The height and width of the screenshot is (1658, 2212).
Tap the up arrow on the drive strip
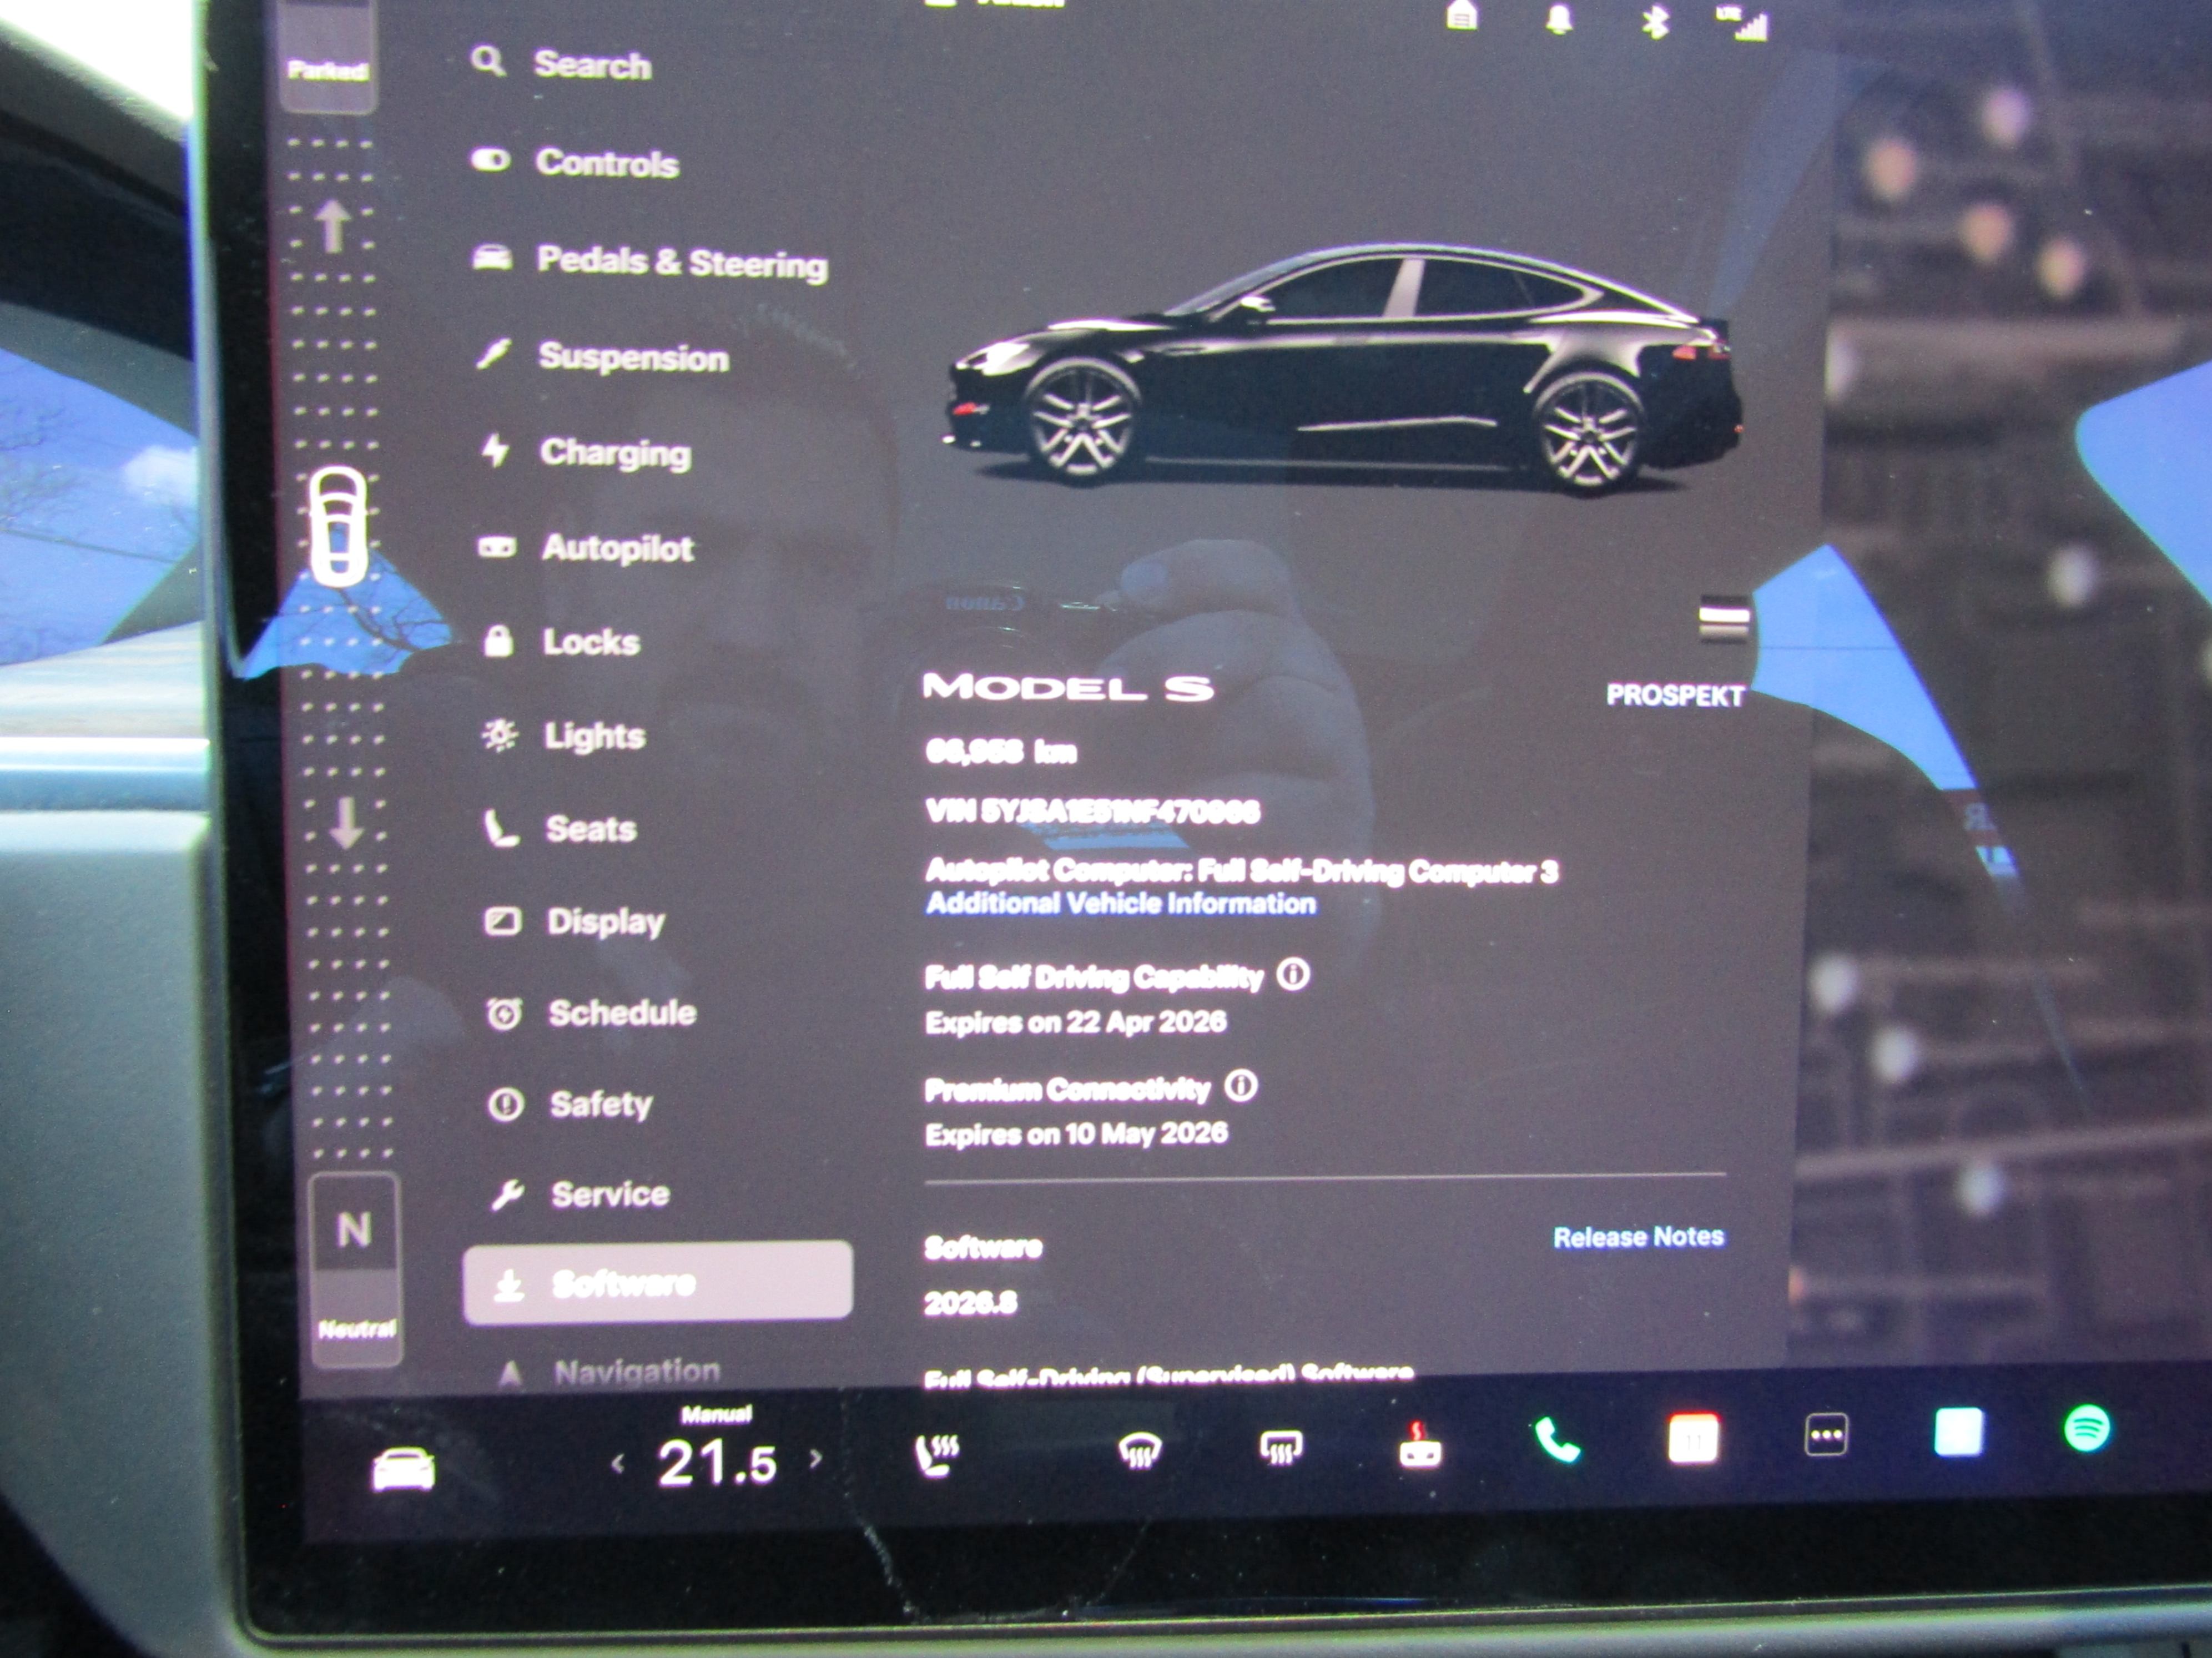pyautogui.click(x=333, y=226)
